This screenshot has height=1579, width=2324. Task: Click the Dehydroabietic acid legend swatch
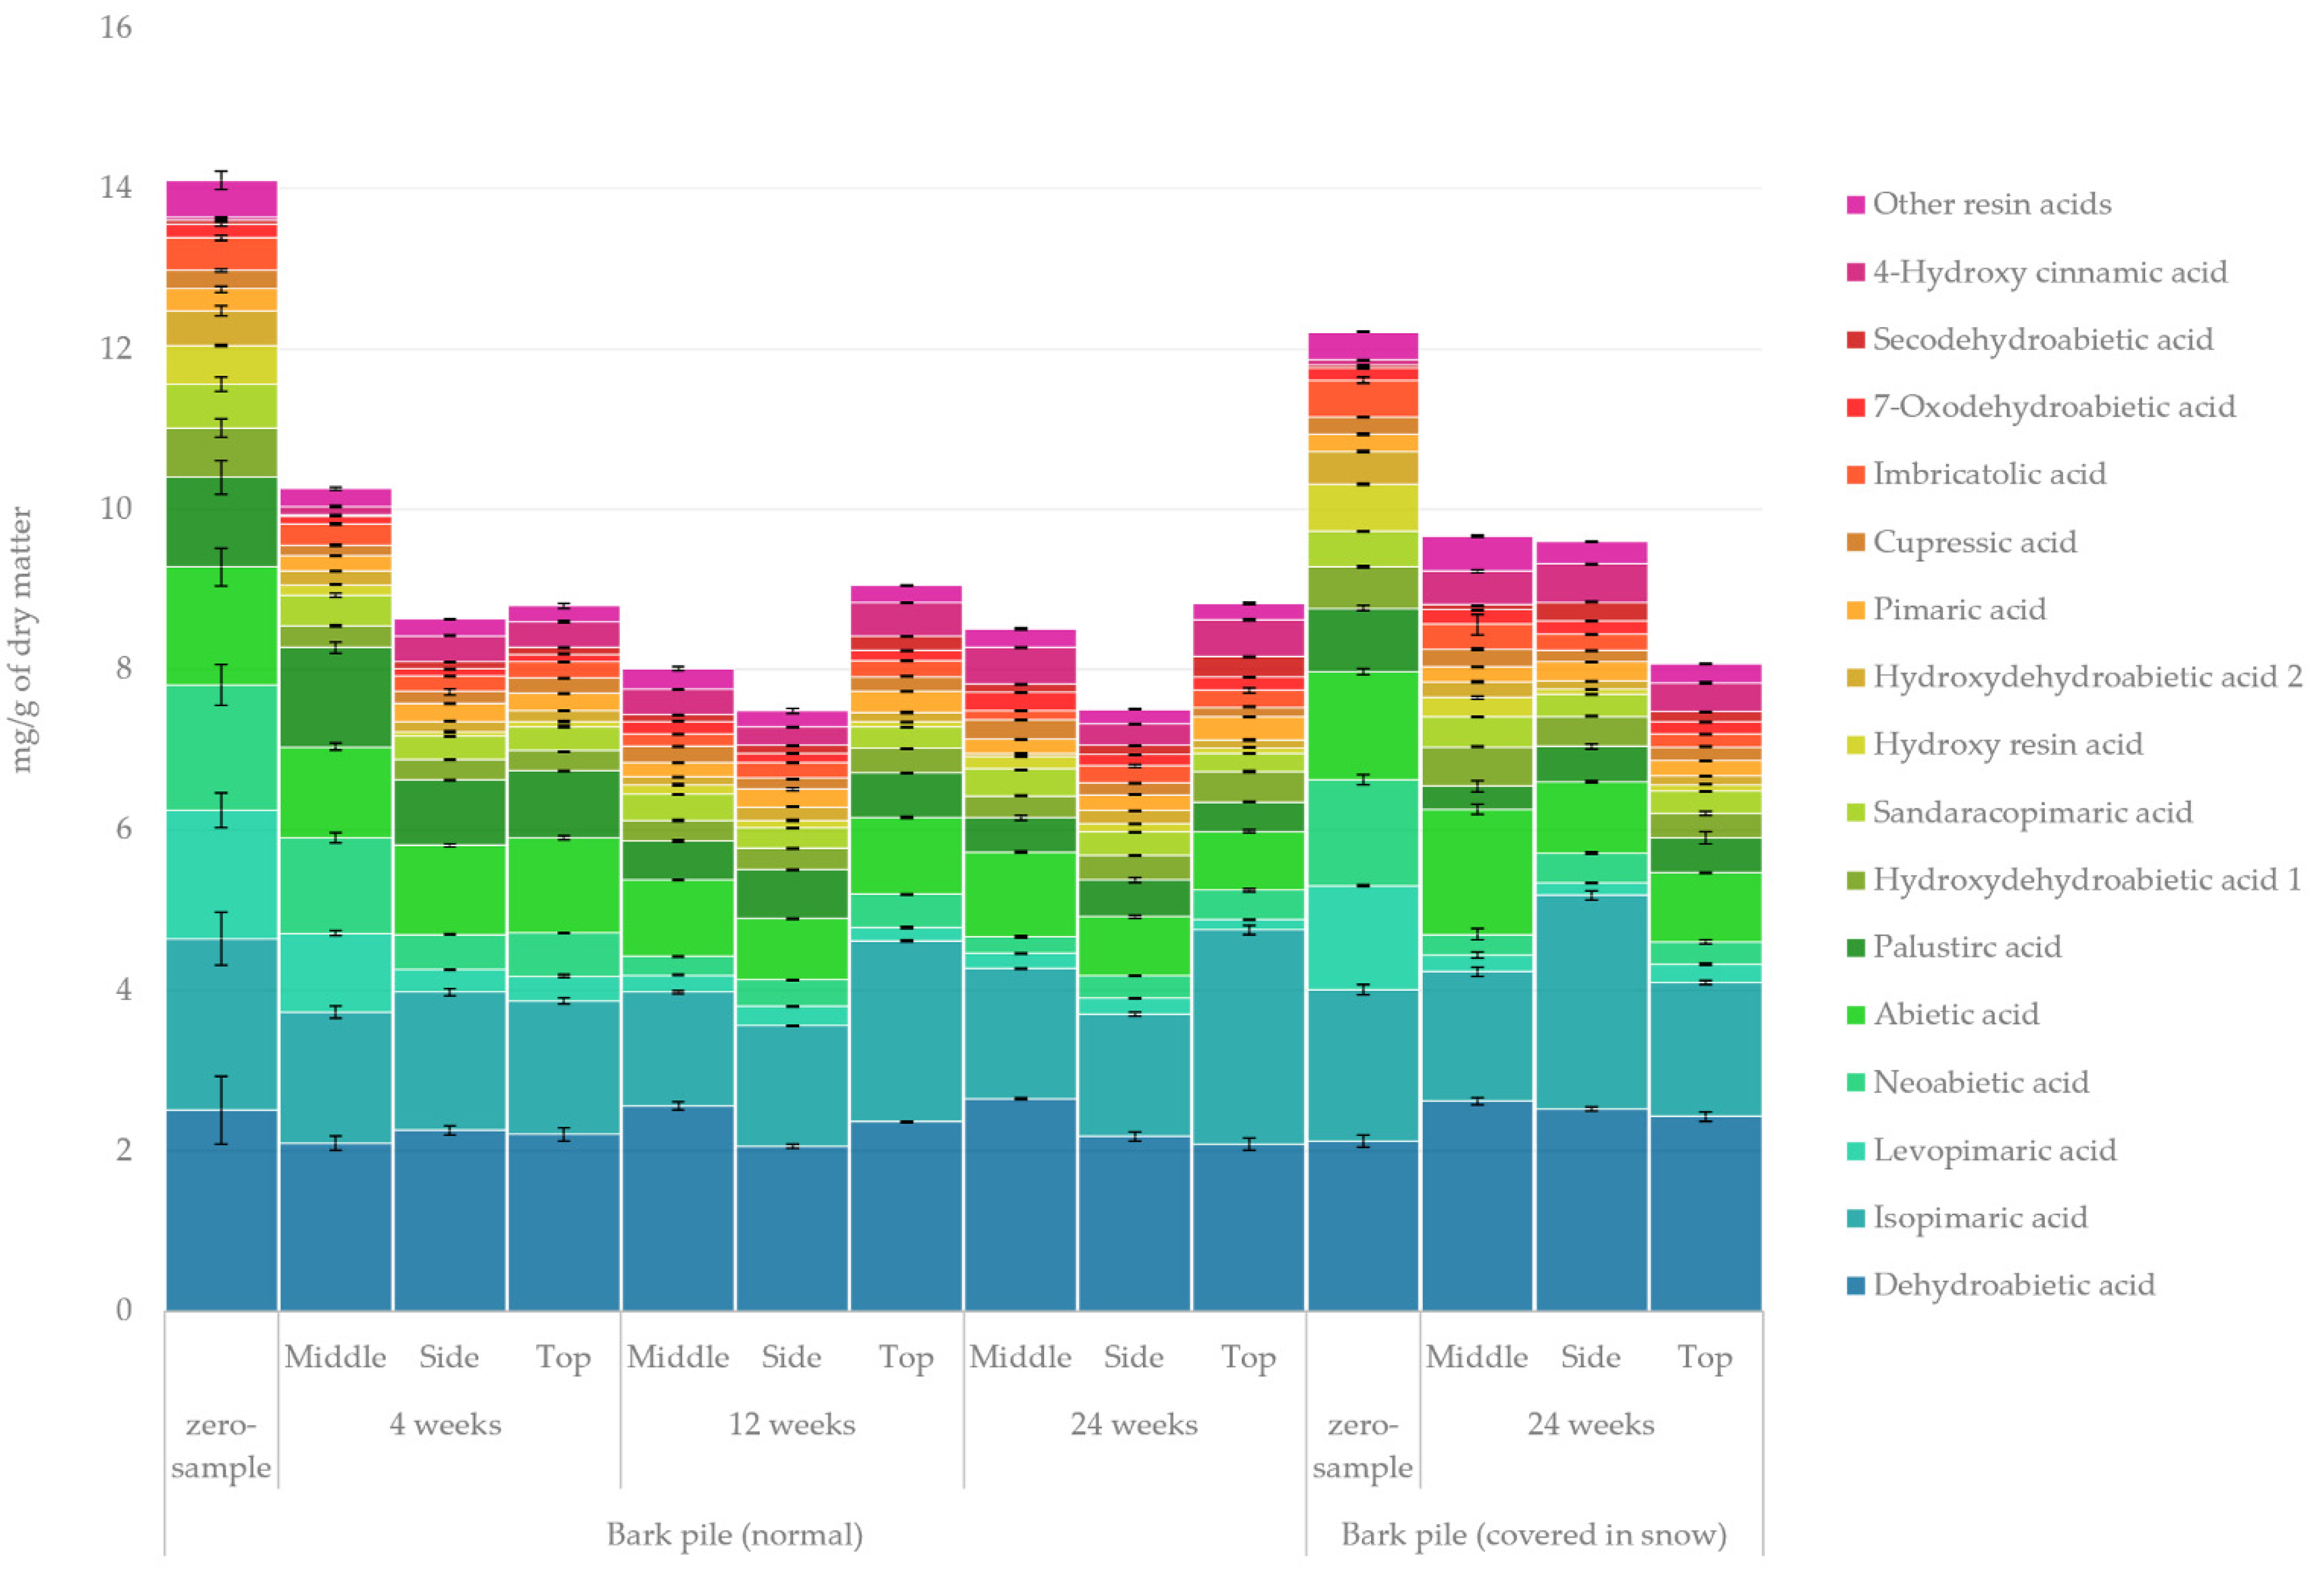tap(1855, 1286)
